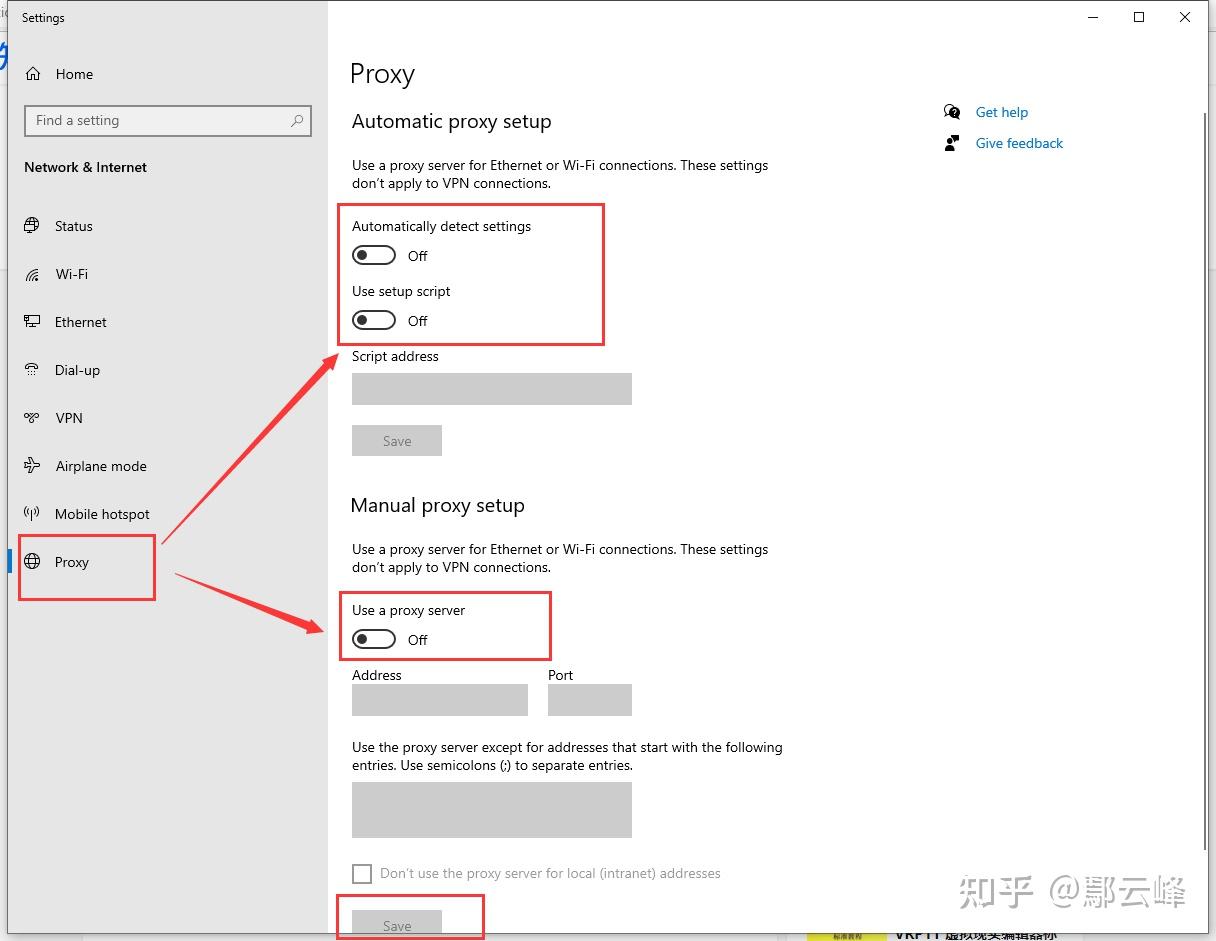Open VPN via its icon
This screenshot has width=1216, height=941.
point(33,418)
